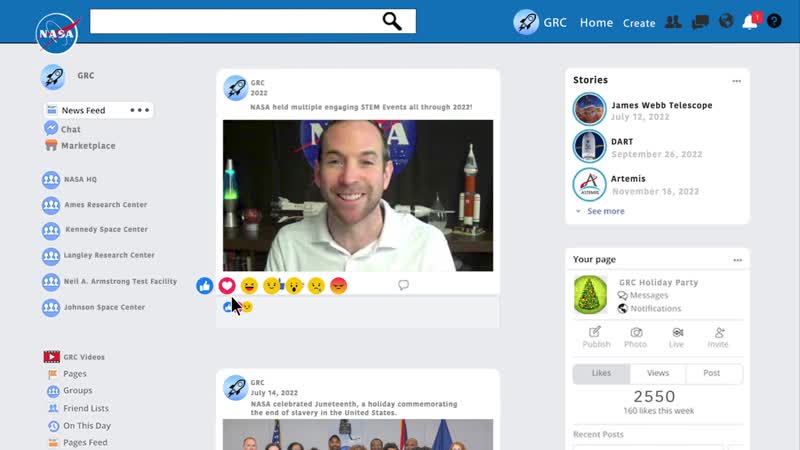The height and width of the screenshot is (450, 800).
Task: Click the blue thumbs-up Like reaction
Action: point(205,286)
